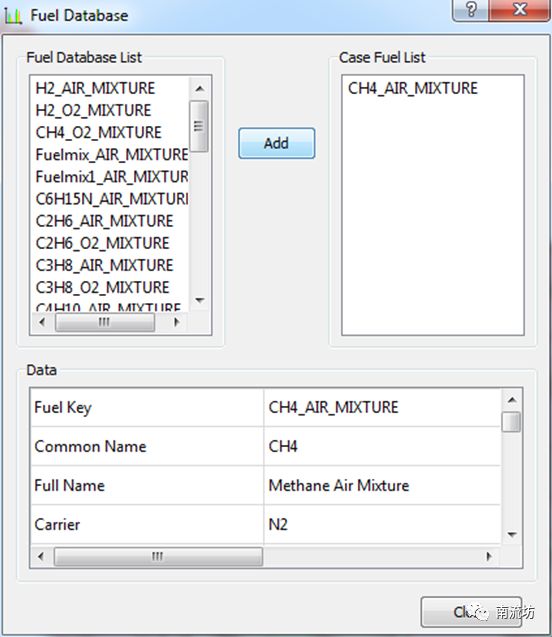Click the Data table scroll down arrow
This screenshot has height=637, width=552.
(x=512, y=534)
